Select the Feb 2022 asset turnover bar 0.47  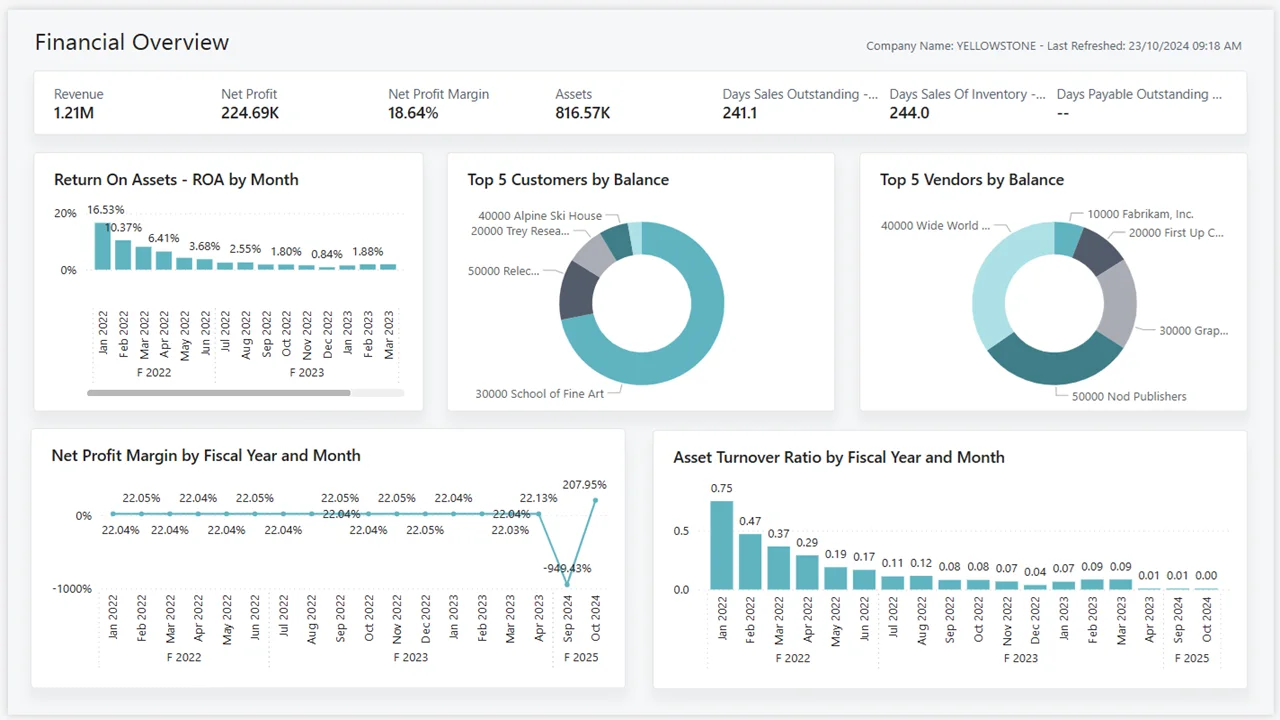pyautogui.click(x=750, y=562)
